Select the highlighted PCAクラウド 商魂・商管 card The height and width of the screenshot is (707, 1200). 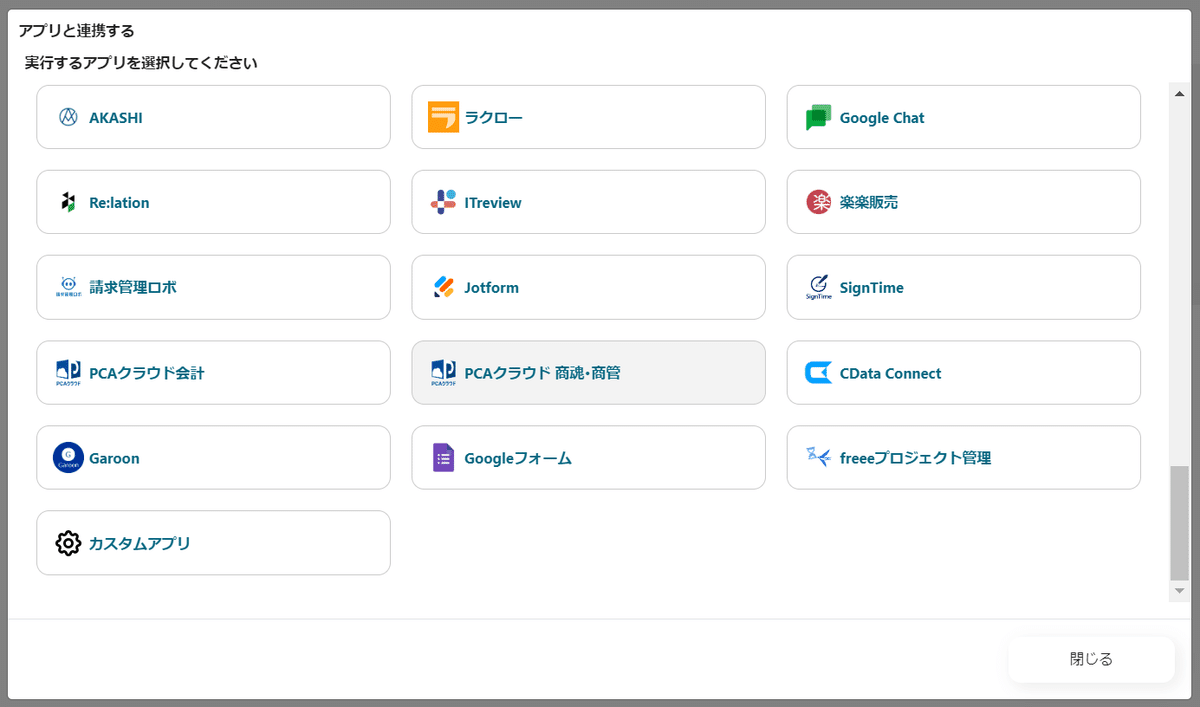tap(588, 372)
